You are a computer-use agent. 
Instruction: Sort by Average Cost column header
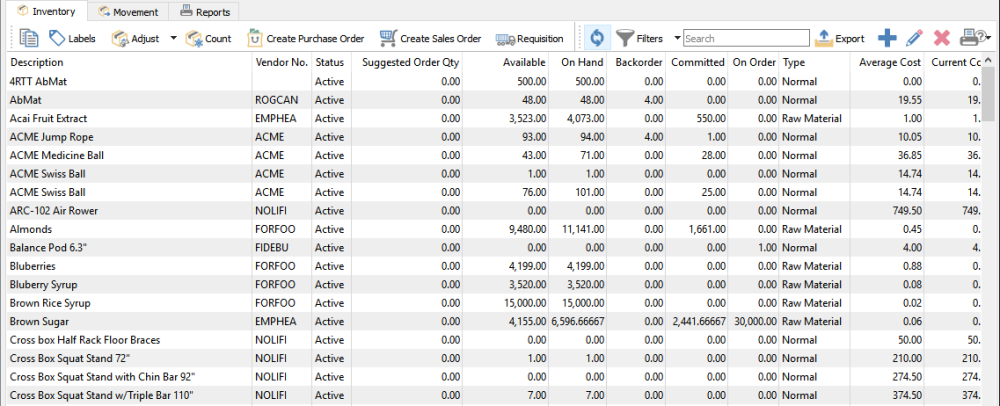(888, 62)
